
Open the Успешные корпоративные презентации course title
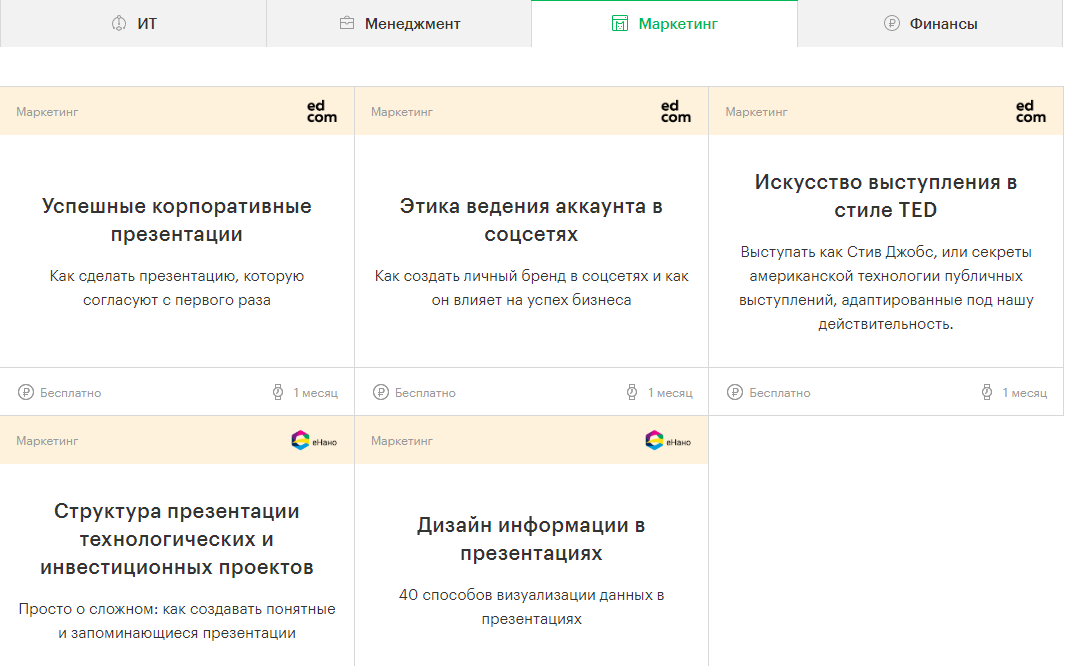pos(177,220)
